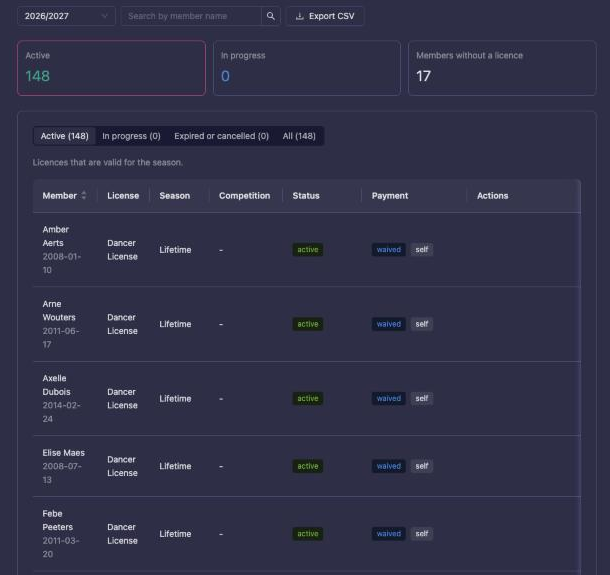Screen dimensions: 610x575
Task: Click the active badge for Febe Peeters
Action: tap(308, 534)
